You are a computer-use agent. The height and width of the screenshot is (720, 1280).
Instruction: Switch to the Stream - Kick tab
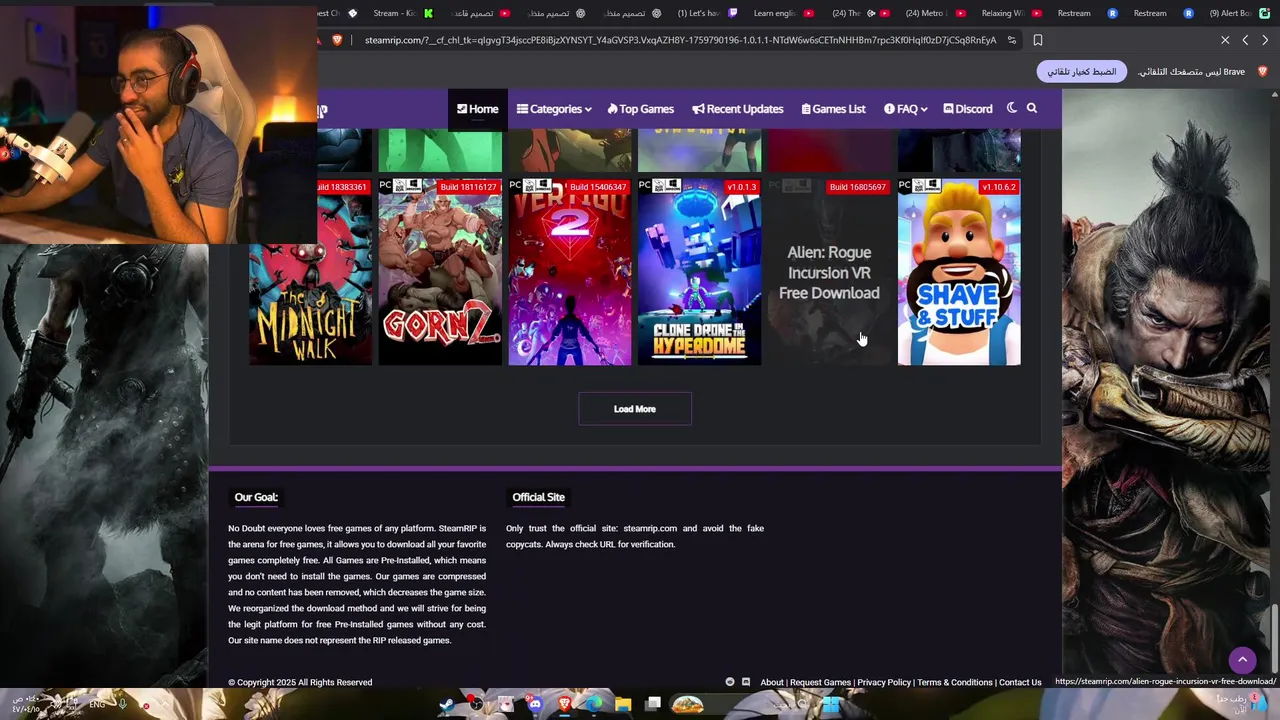point(404,13)
